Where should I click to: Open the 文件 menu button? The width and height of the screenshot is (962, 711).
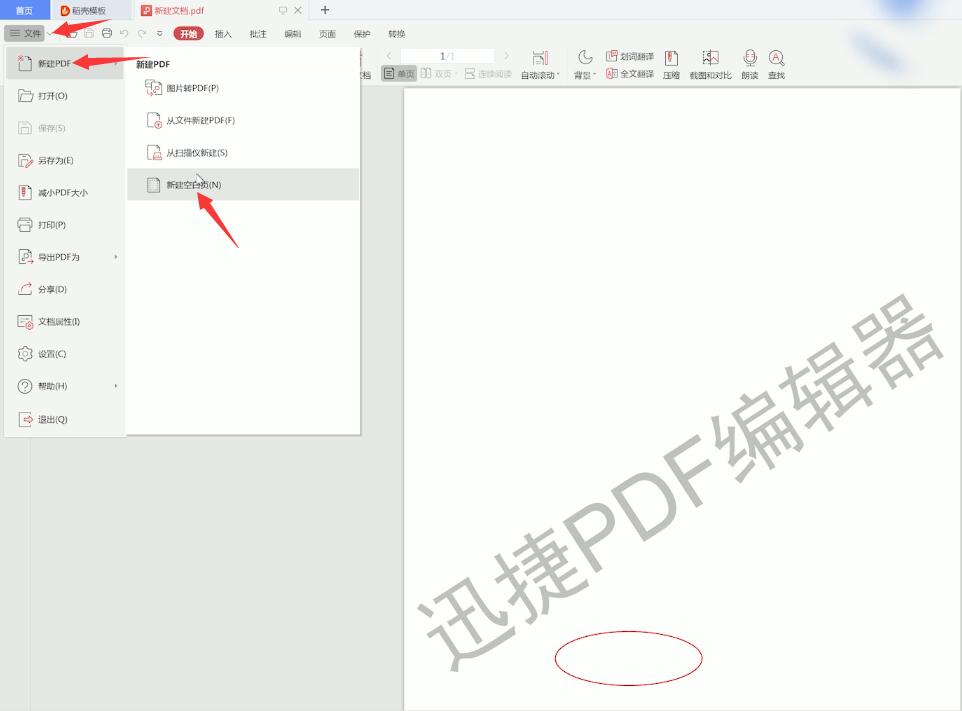point(25,33)
